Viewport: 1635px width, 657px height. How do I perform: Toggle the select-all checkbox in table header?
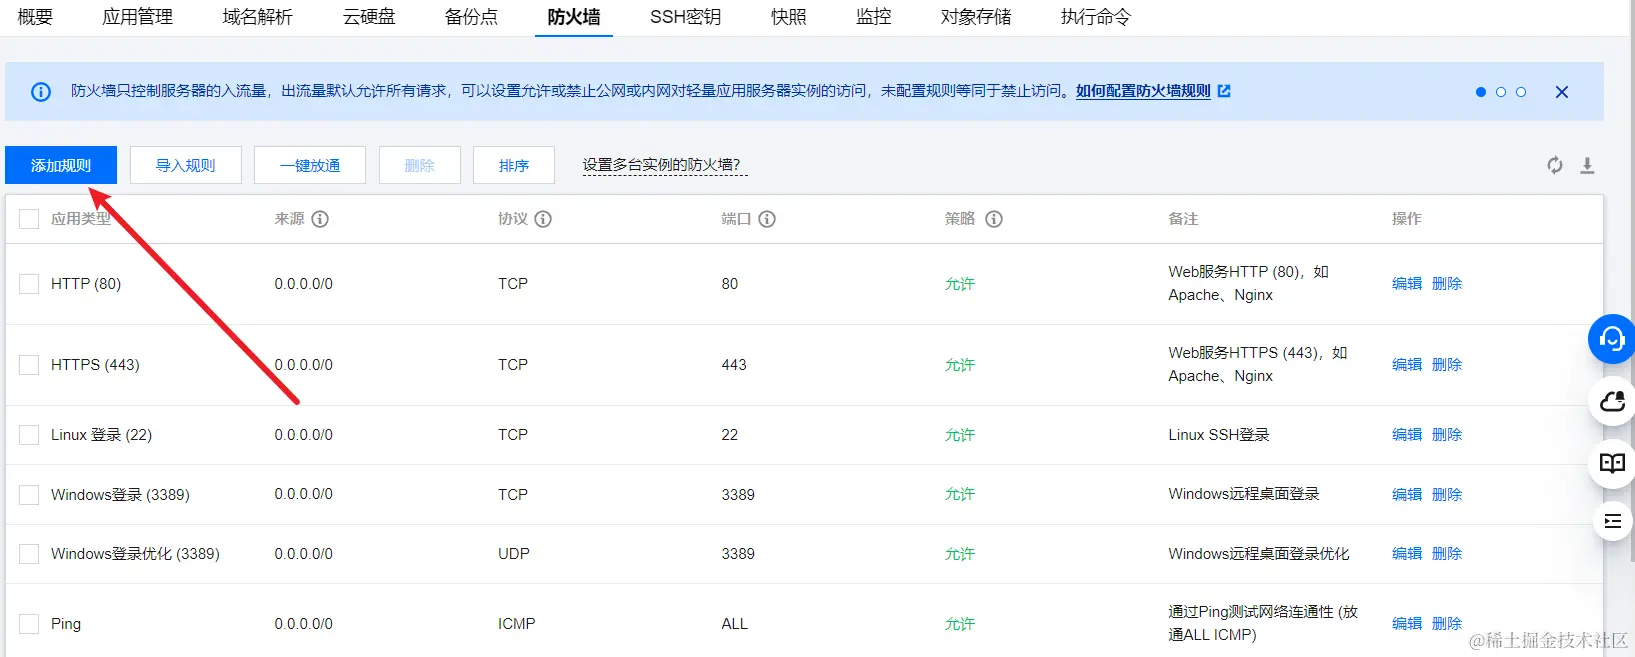29,219
